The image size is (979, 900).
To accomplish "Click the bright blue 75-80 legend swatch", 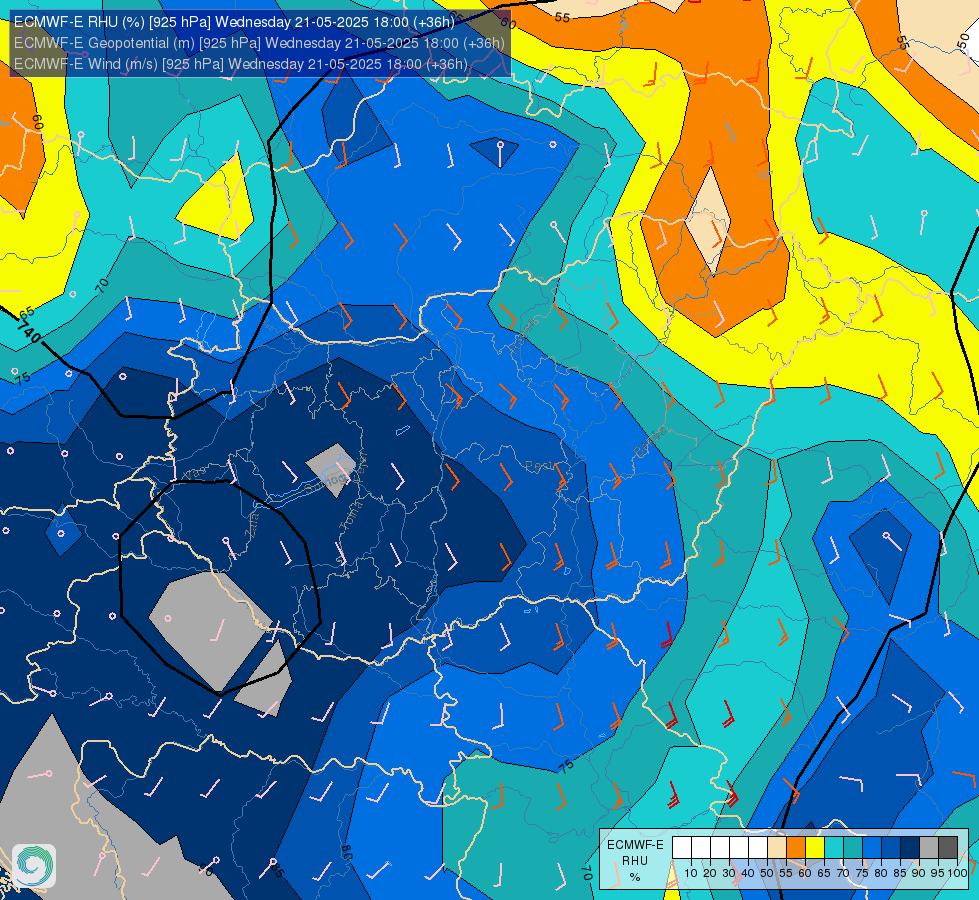I will pos(872,848).
